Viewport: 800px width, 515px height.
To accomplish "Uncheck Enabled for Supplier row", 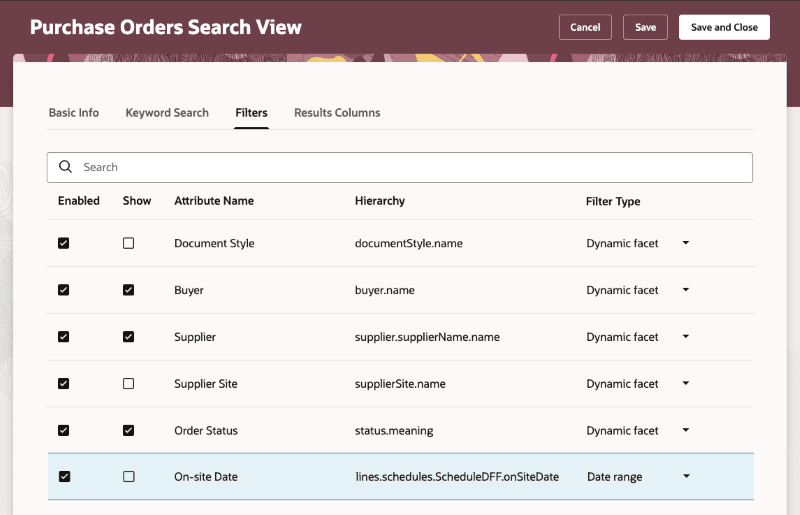I will point(63,337).
